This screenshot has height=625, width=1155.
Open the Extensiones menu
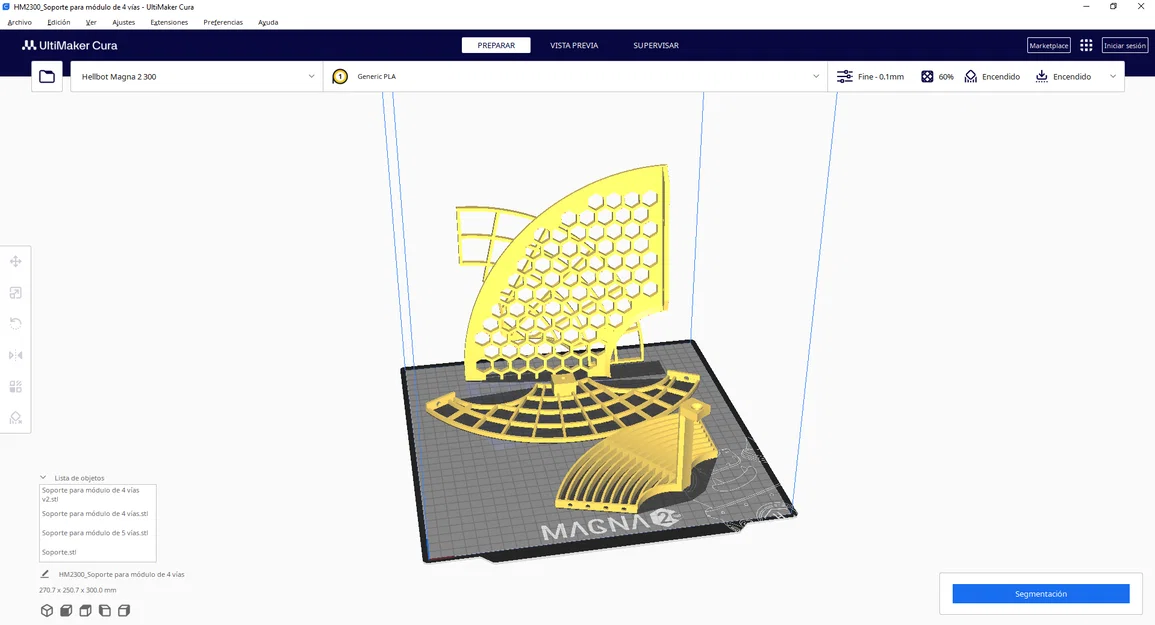pos(169,22)
